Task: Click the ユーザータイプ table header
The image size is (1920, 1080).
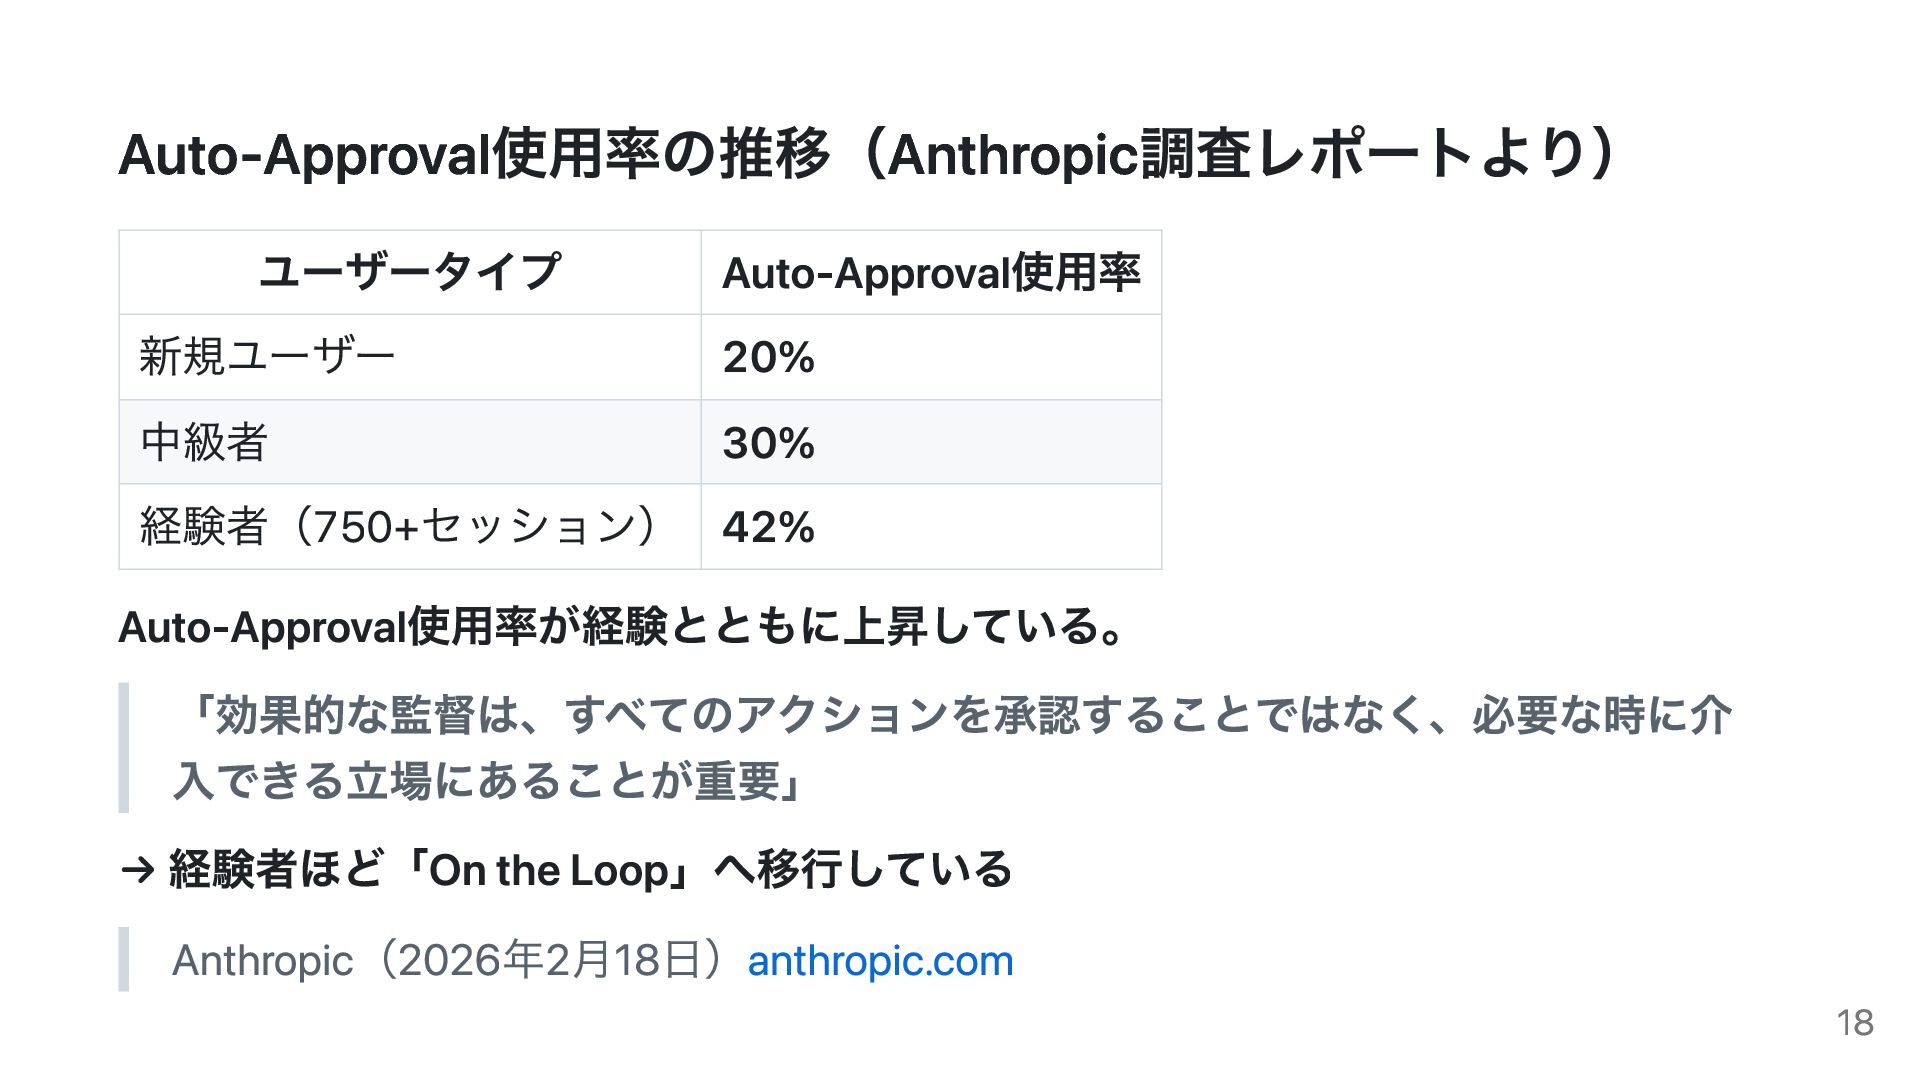Action: [x=409, y=272]
